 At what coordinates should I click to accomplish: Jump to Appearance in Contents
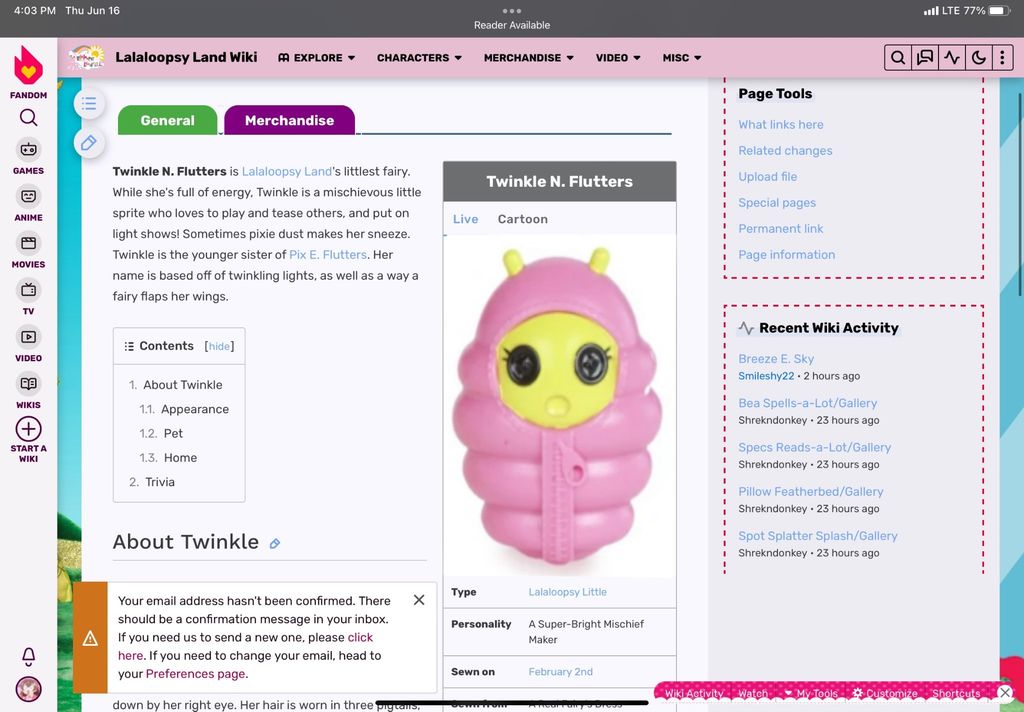click(195, 409)
